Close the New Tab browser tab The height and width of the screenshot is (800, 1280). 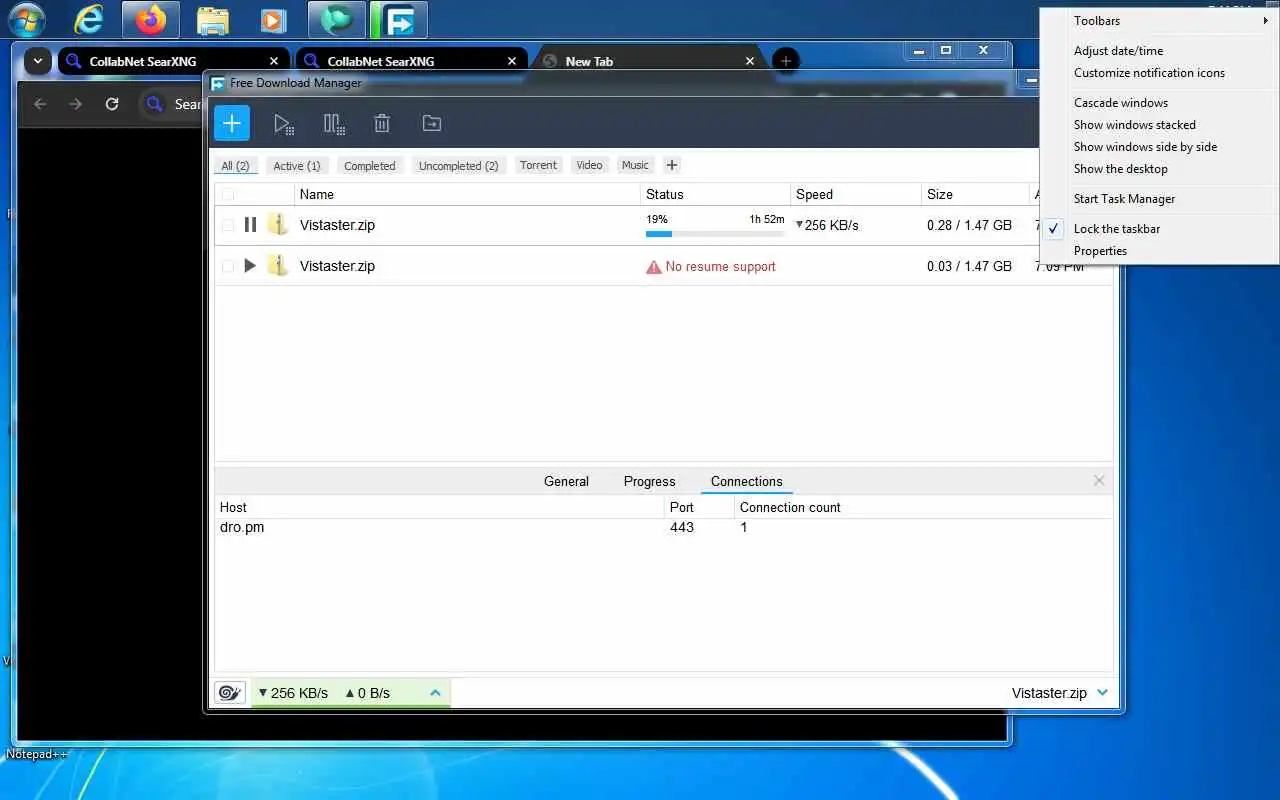750,61
